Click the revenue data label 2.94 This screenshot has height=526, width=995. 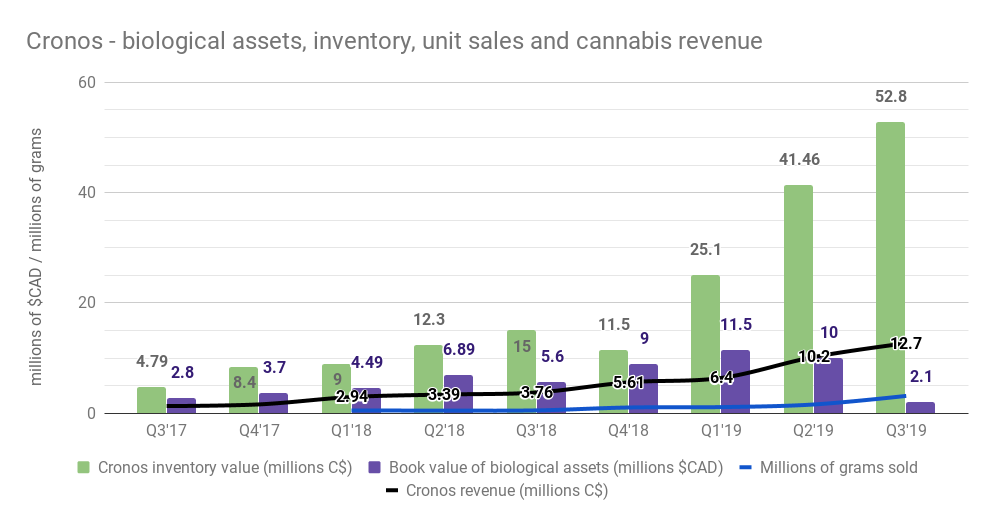352,397
